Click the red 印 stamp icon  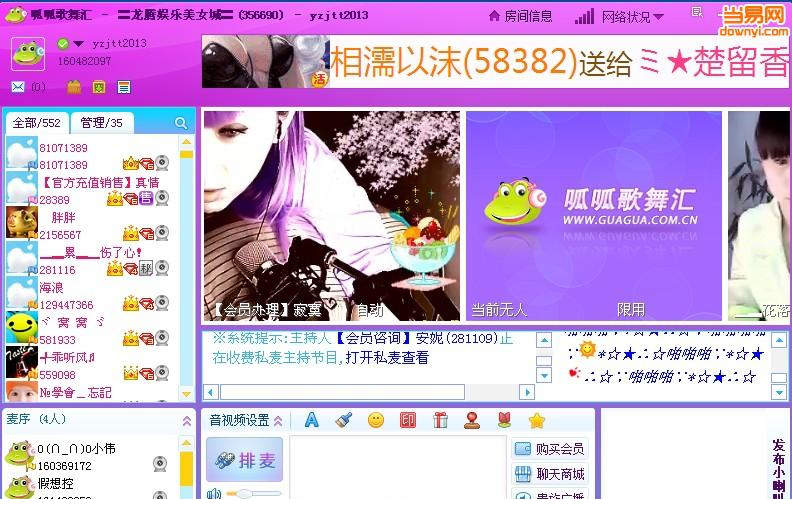[x=408, y=420]
